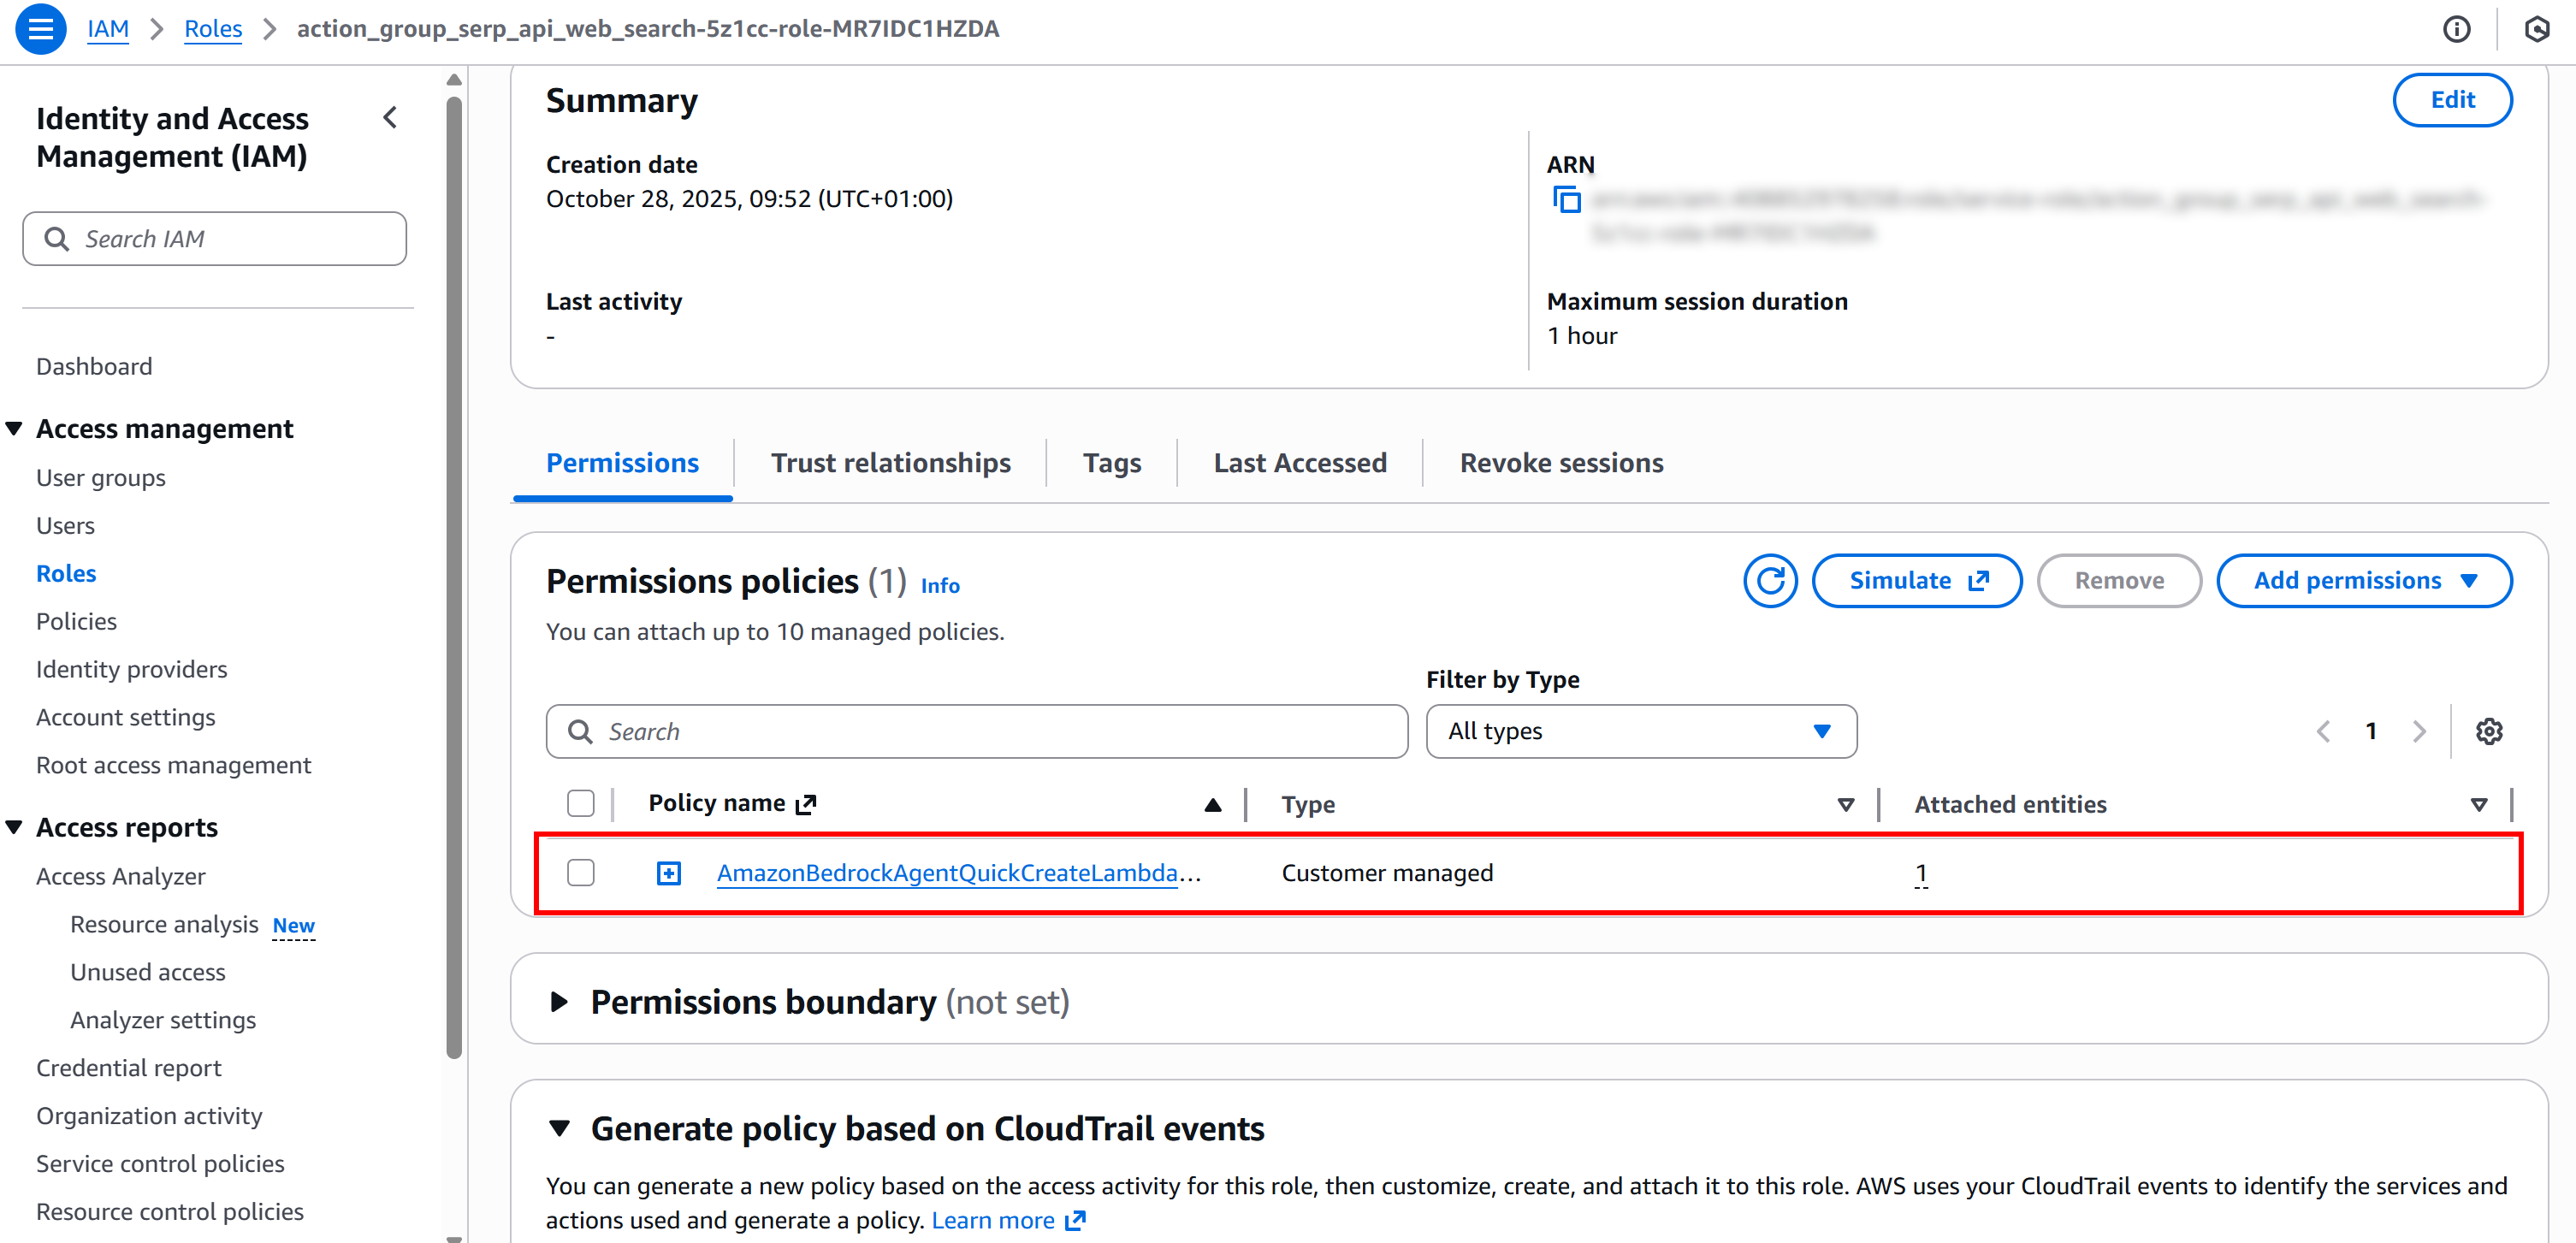Click the Edit button in the Summary panel
This screenshot has height=1243, width=2576.
2452,100
